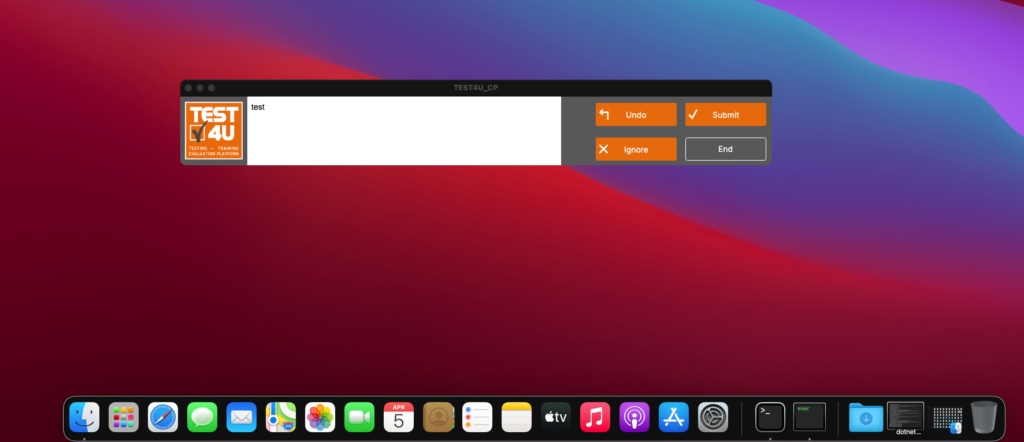Launch Maps from the dock
The image size is (1024, 442).
click(281, 417)
